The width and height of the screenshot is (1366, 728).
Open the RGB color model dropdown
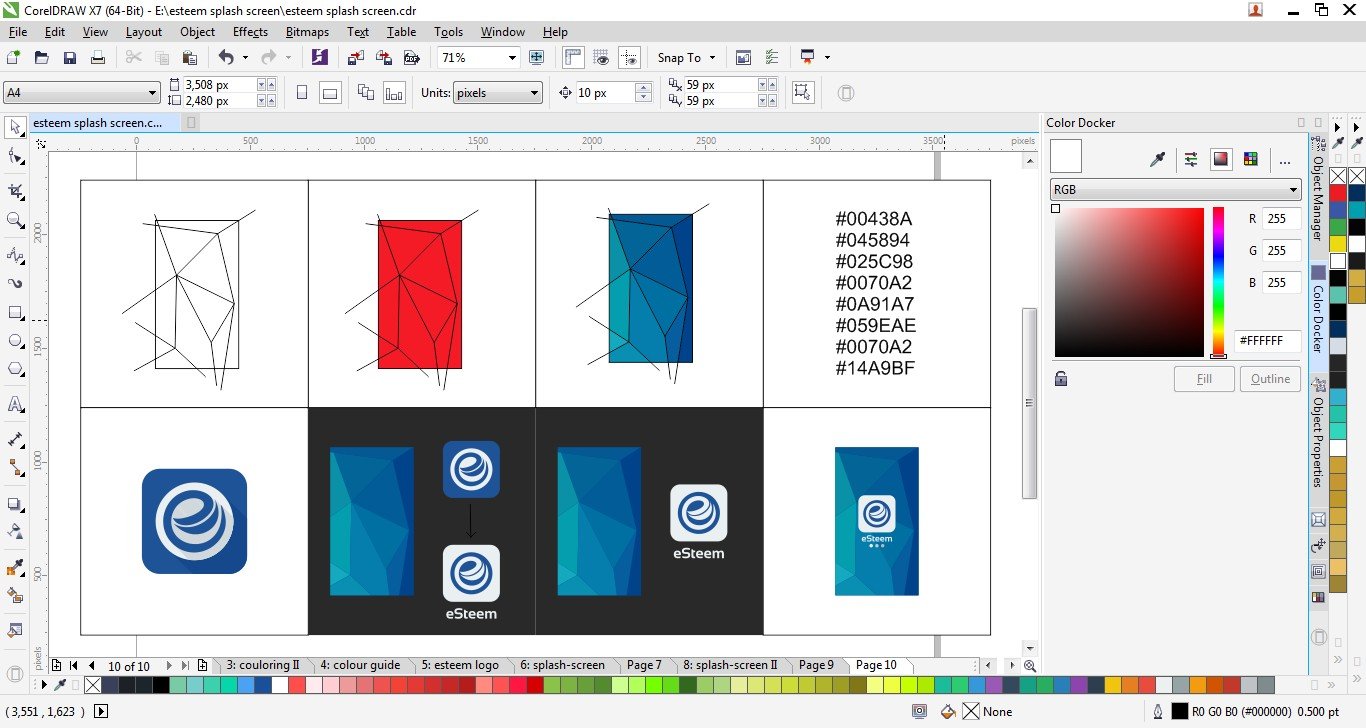(x=1175, y=189)
